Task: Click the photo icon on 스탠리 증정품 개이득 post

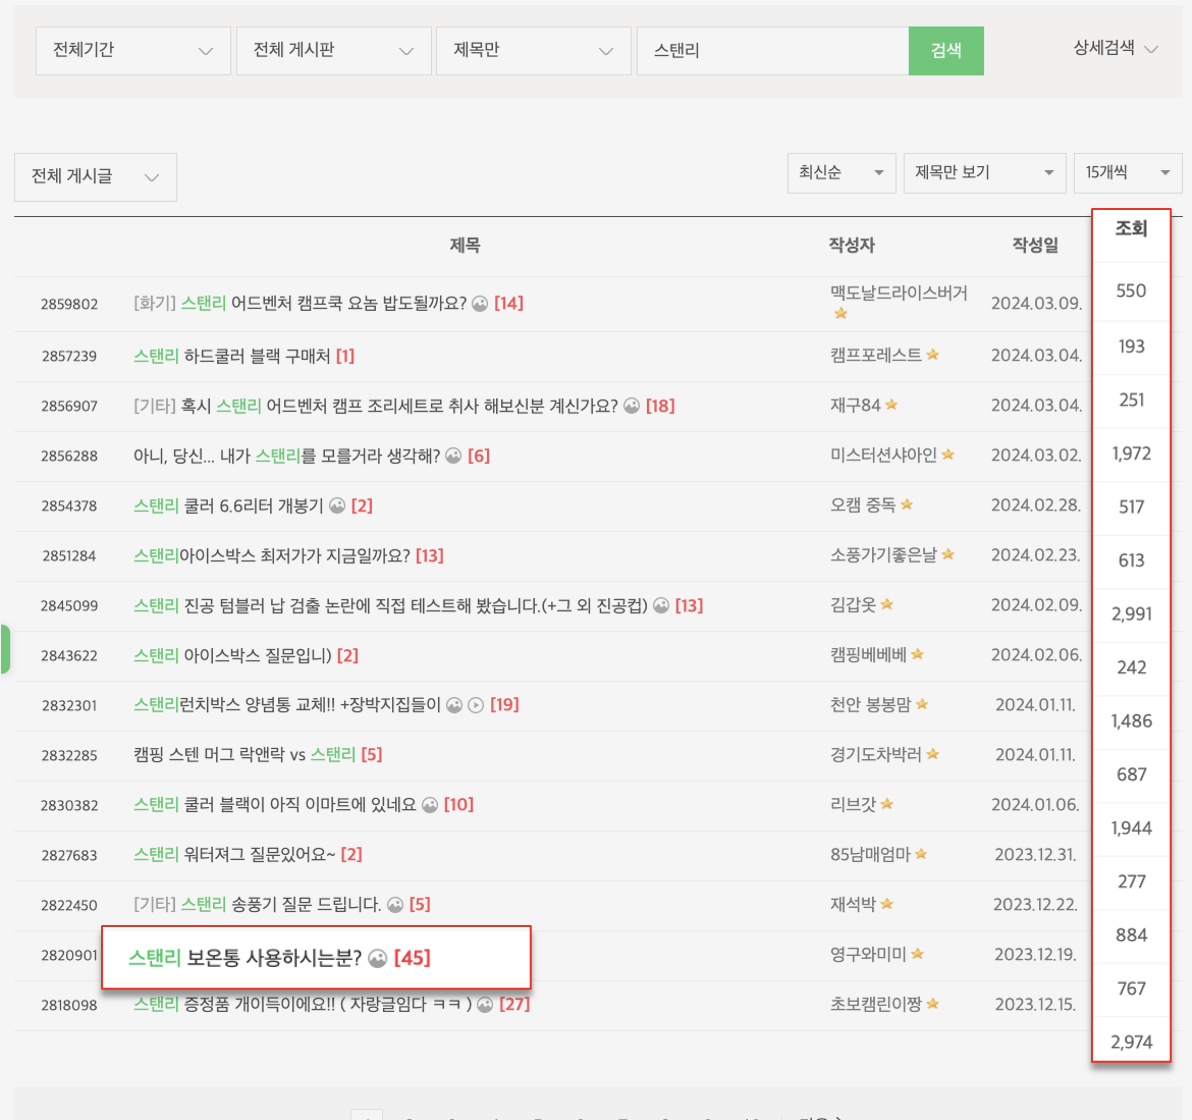Action: [484, 1005]
